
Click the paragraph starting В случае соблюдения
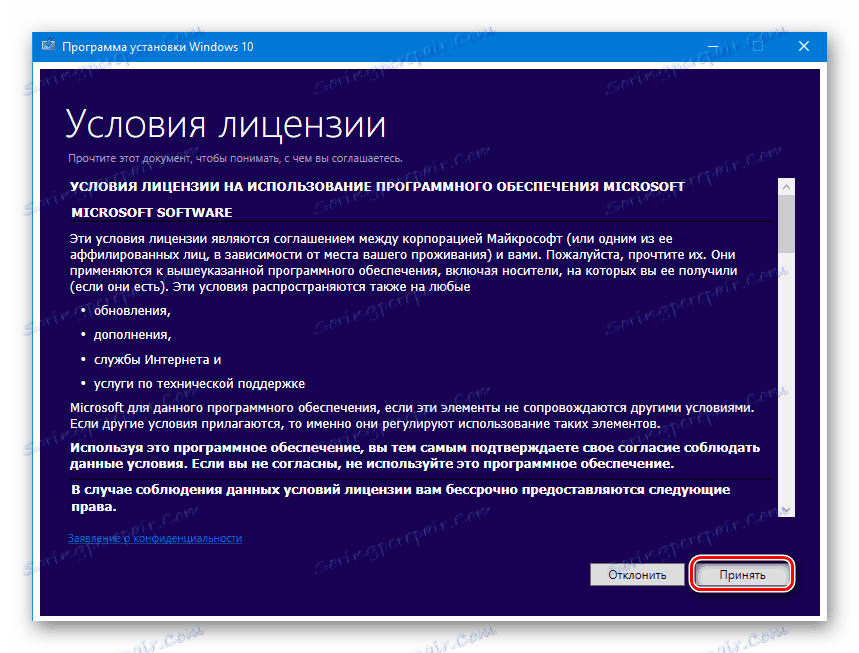(x=400, y=498)
